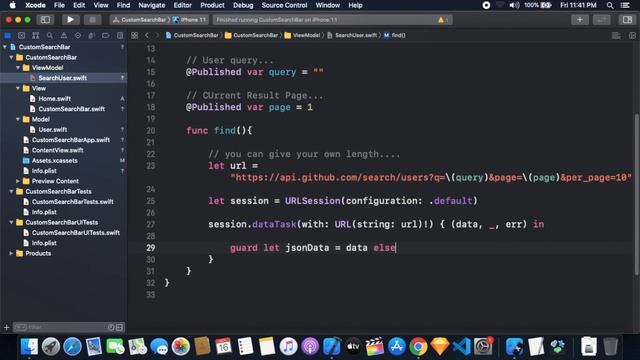
Task: Open the Project navigator folder icon
Action: point(7,36)
